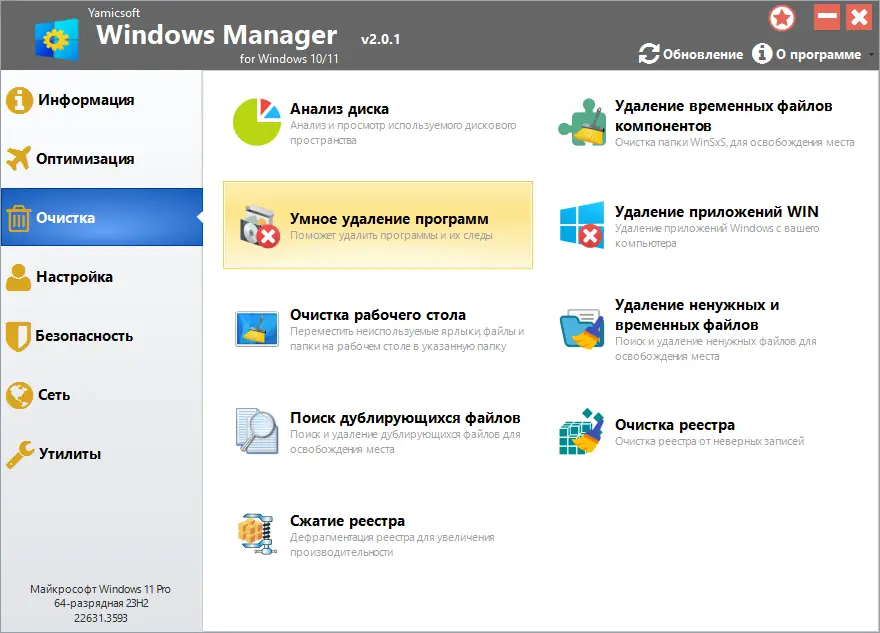Switch to the Утилиты tab

point(69,454)
